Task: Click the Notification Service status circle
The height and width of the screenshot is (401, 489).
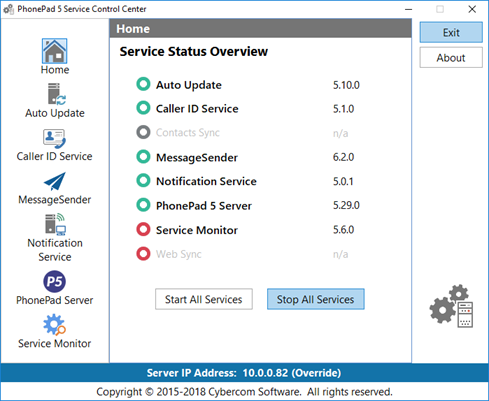Action: 143,181
